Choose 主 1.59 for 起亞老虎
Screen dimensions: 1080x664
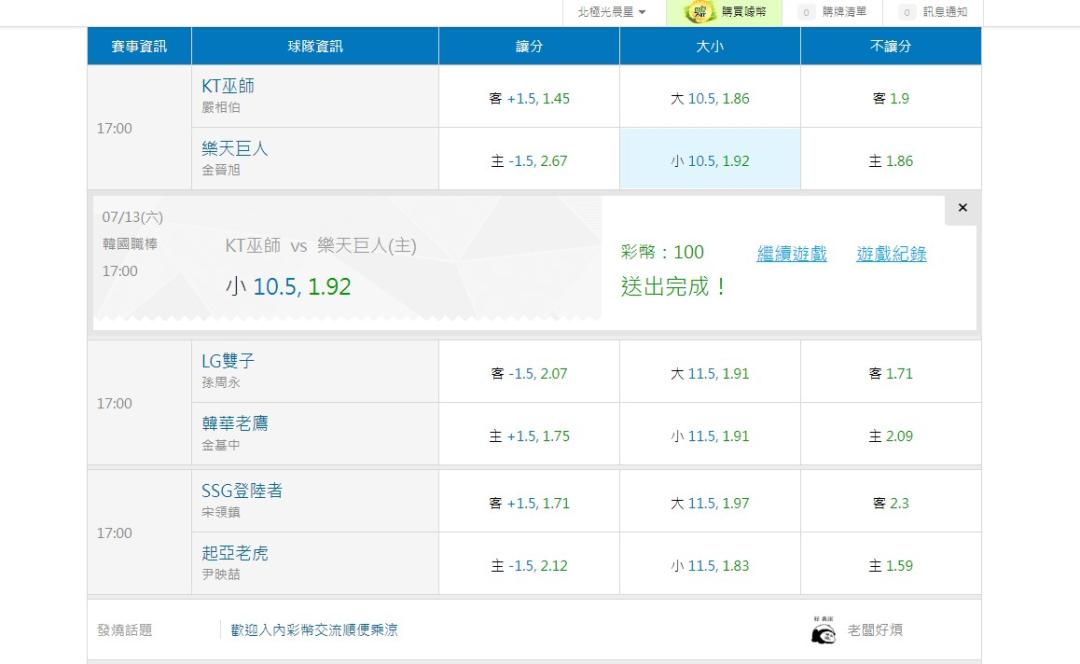891,565
